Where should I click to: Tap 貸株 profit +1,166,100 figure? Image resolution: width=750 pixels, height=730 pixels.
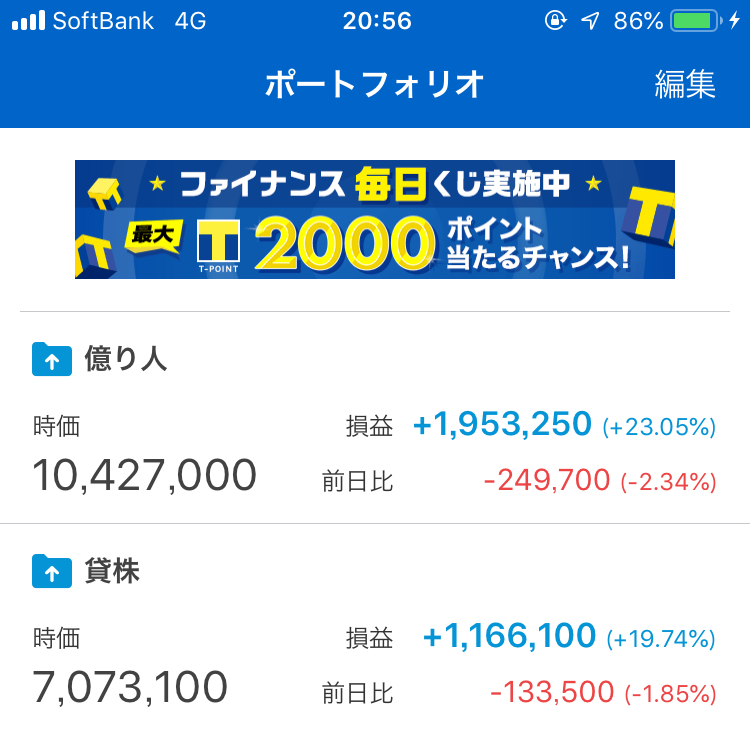click(509, 636)
